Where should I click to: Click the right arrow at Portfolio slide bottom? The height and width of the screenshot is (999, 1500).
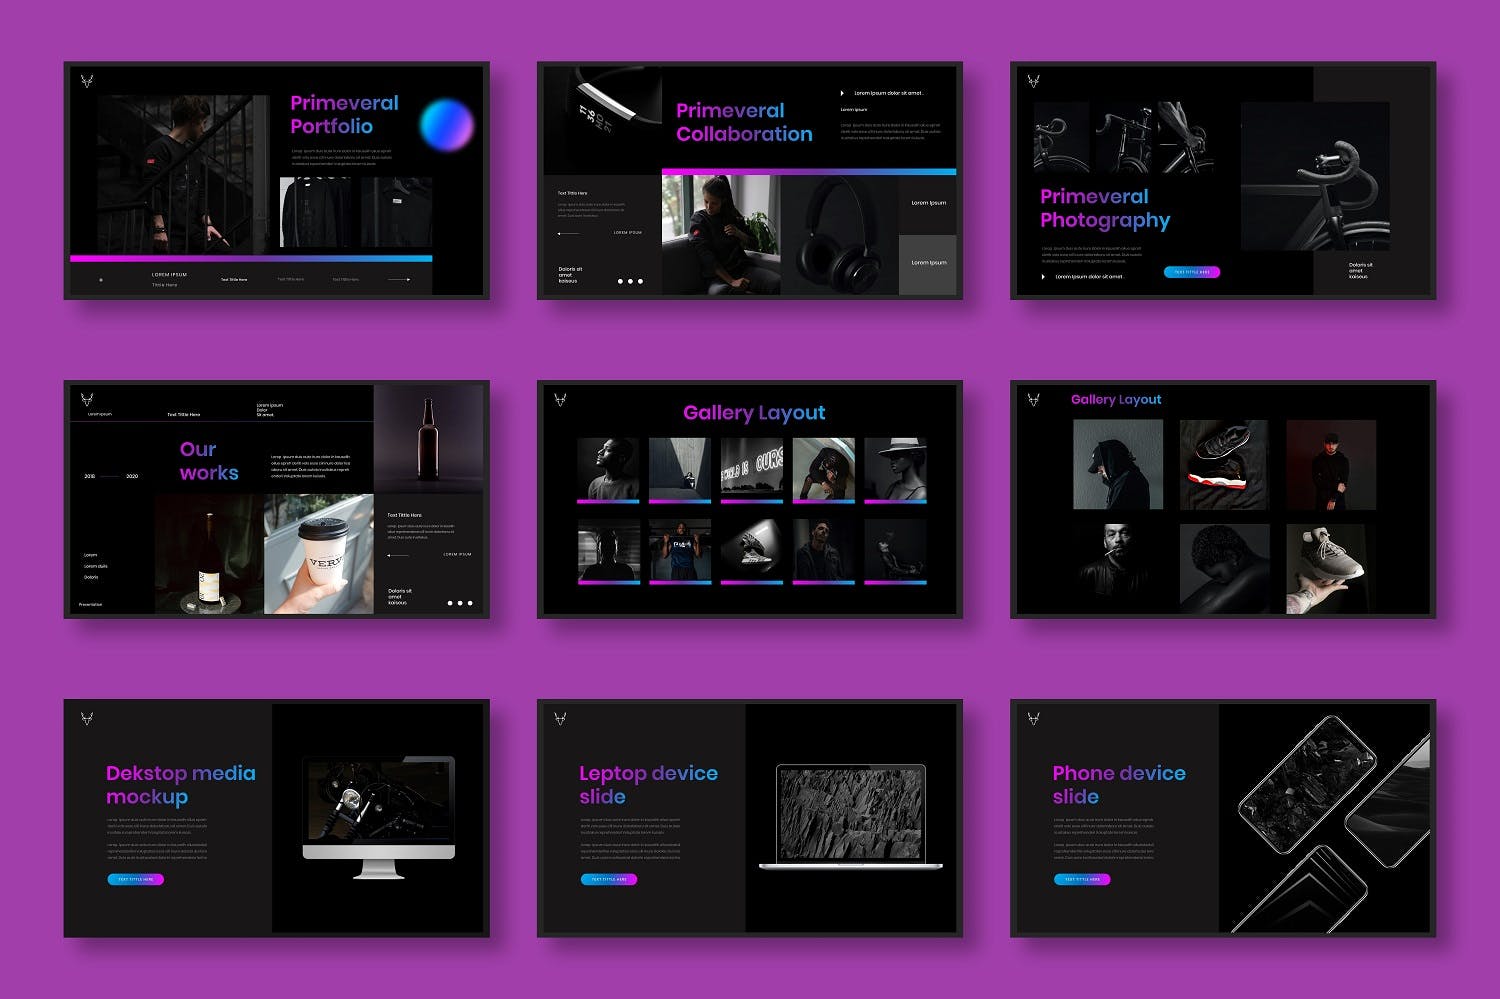pos(399,280)
